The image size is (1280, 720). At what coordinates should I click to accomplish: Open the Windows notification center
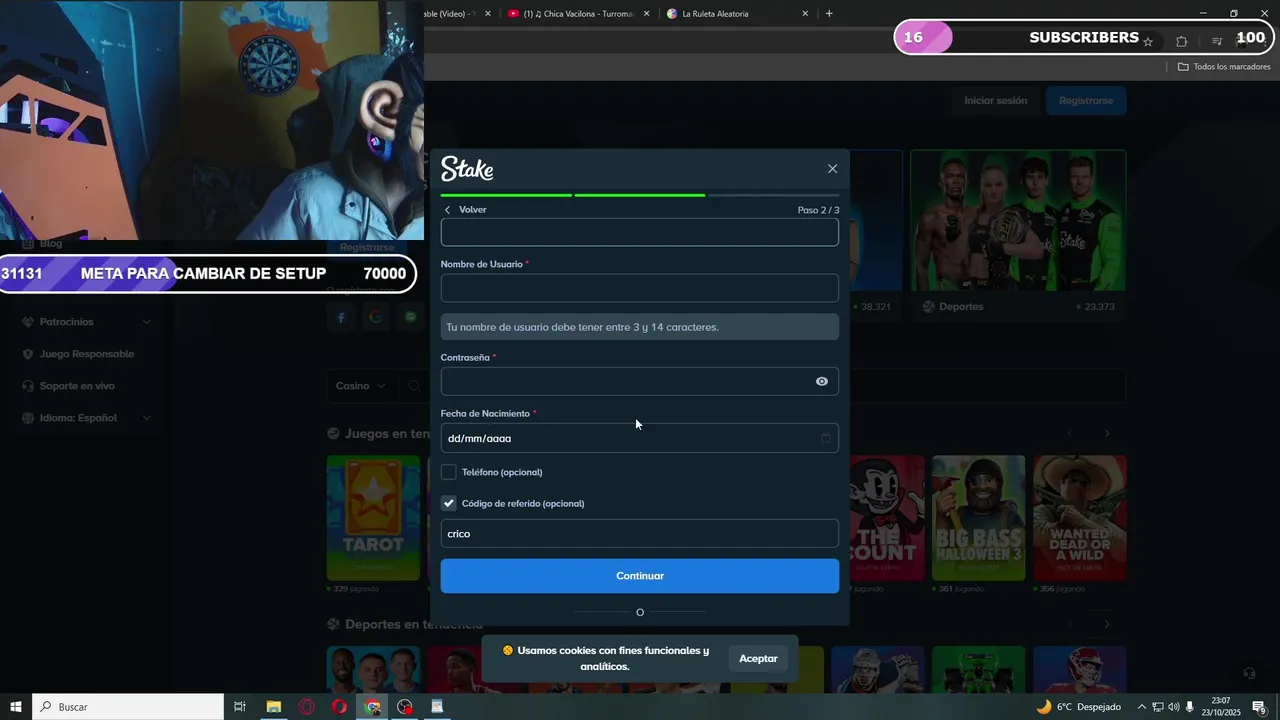pos(1259,707)
